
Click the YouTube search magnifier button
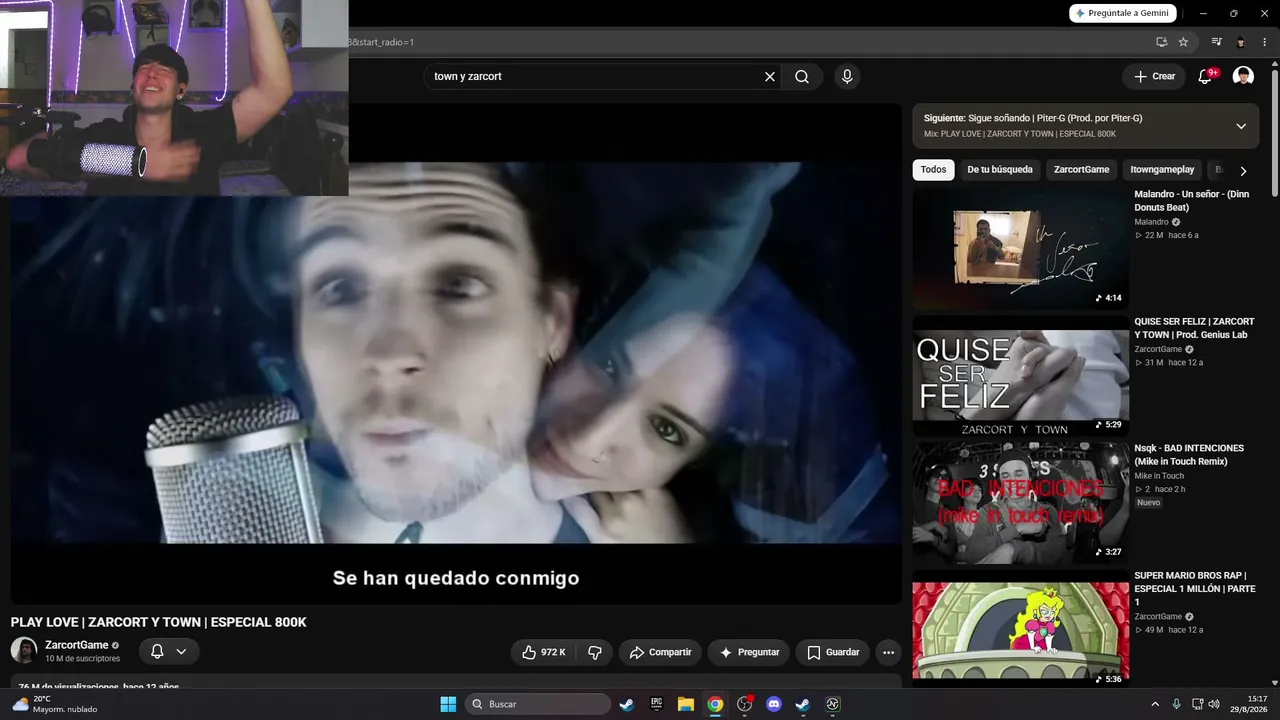click(x=802, y=77)
